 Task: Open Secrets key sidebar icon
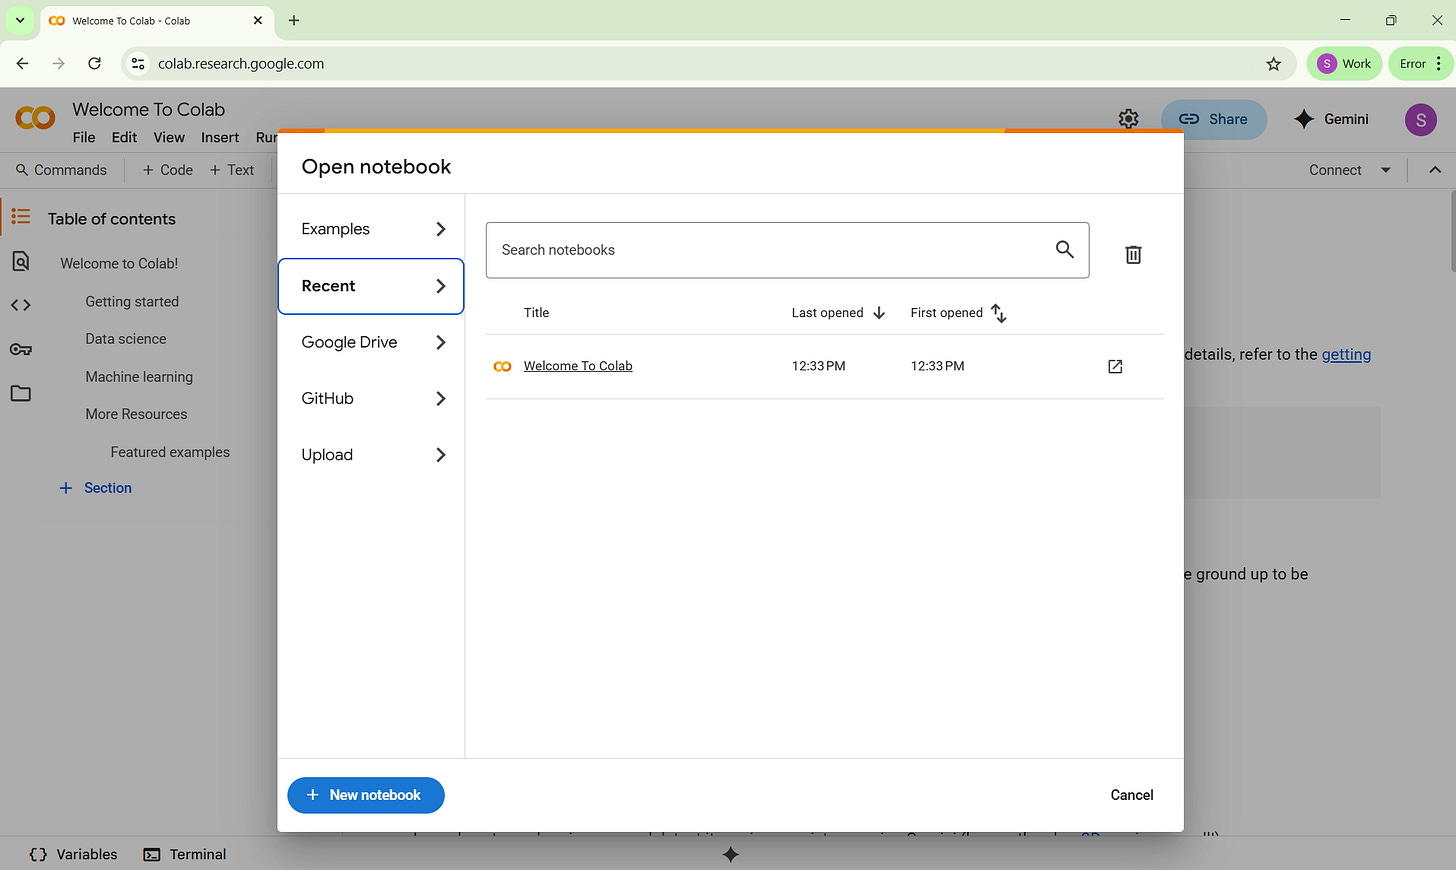[x=21, y=349]
